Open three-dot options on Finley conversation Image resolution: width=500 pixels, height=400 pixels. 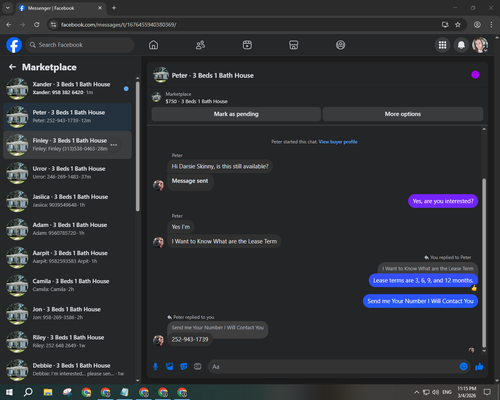pyautogui.click(x=114, y=145)
